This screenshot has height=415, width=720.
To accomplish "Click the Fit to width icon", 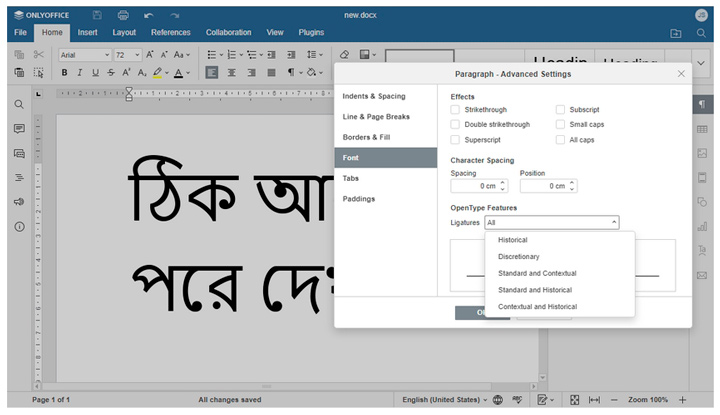I will click(x=594, y=400).
